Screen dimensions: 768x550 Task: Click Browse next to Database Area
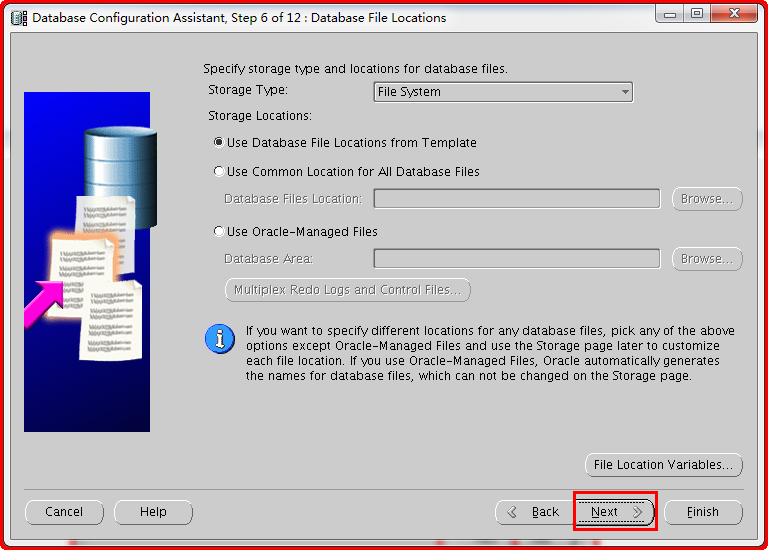[x=707, y=259]
